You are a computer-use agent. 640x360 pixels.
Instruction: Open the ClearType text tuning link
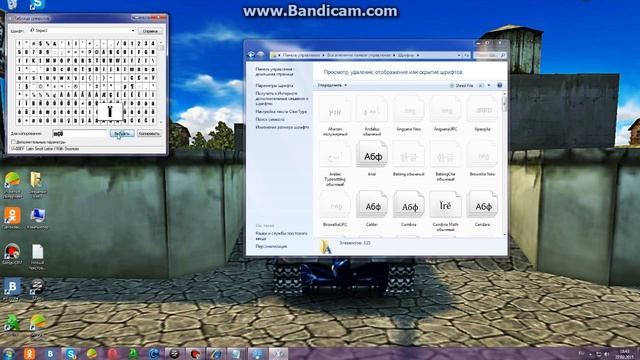[281, 111]
